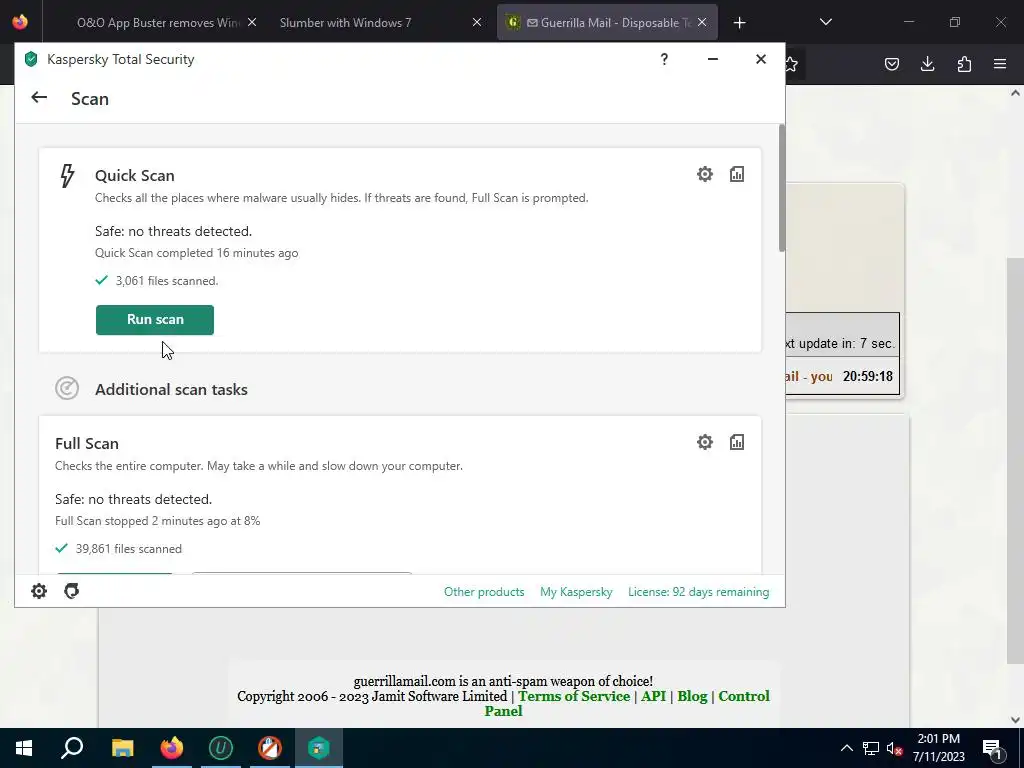Open the O&O App Buster taskbar icon
The height and width of the screenshot is (768, 1024).
tap(270, 748)
